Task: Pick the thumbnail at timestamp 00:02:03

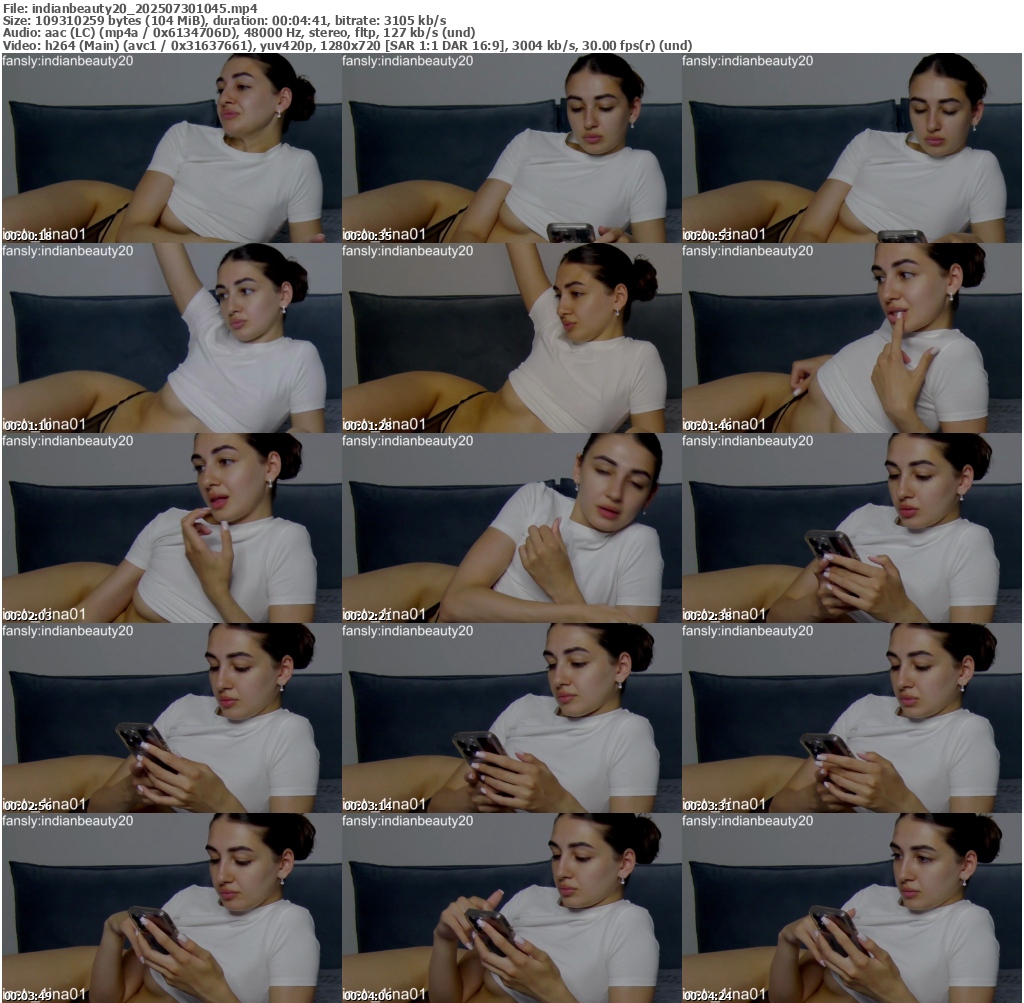Action: point(172,528)
